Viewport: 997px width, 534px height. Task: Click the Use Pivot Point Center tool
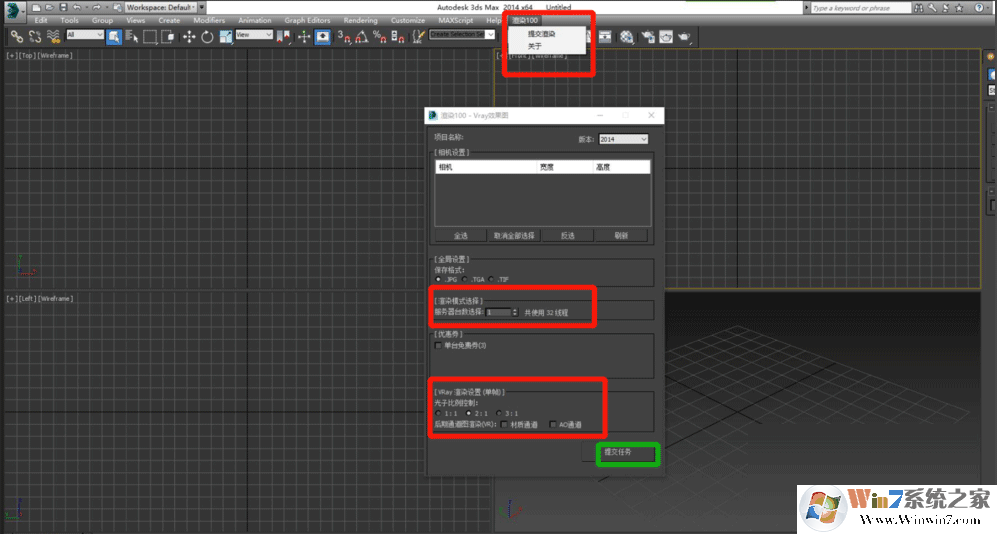point(284,37)
